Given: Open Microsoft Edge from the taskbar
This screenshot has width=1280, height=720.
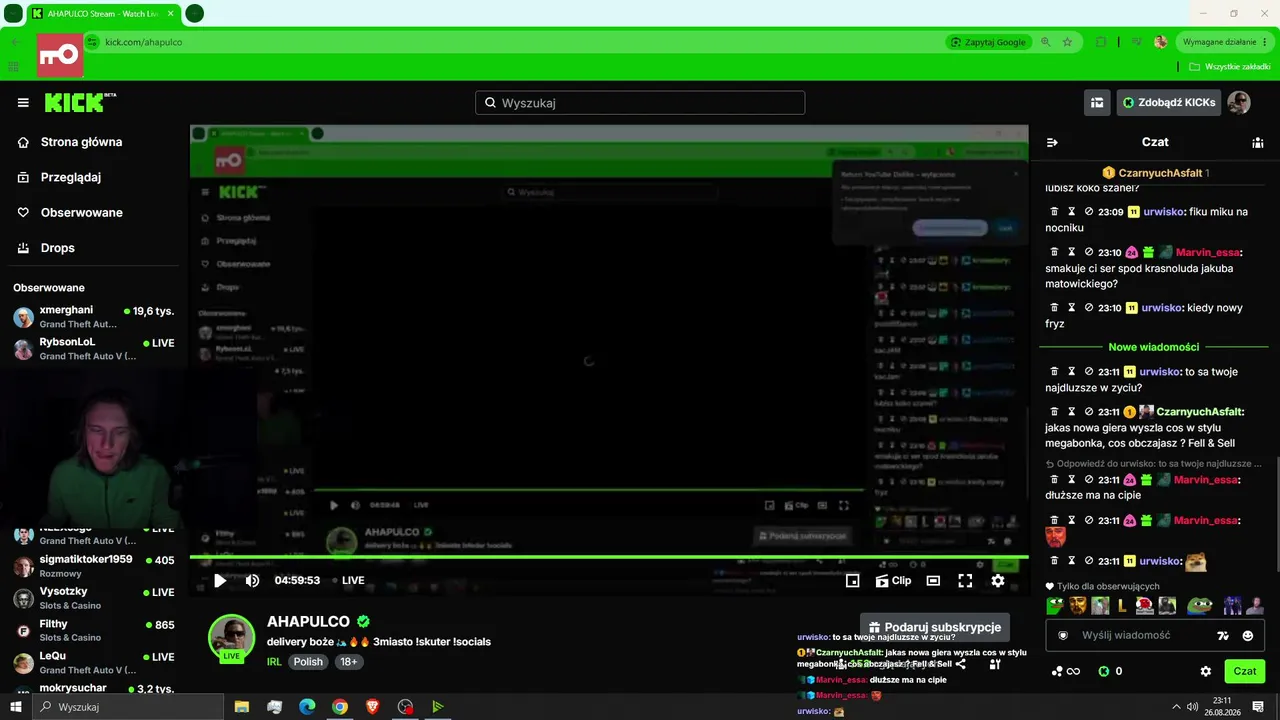Looking at the screenshot, I should 307,707.
